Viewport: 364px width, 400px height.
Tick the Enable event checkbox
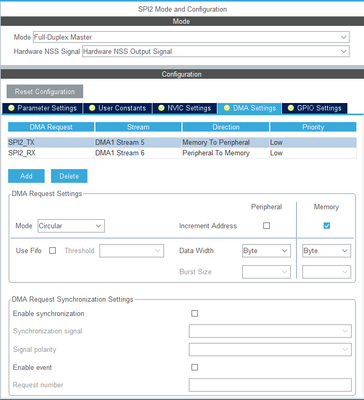click(x=195, y=367)
